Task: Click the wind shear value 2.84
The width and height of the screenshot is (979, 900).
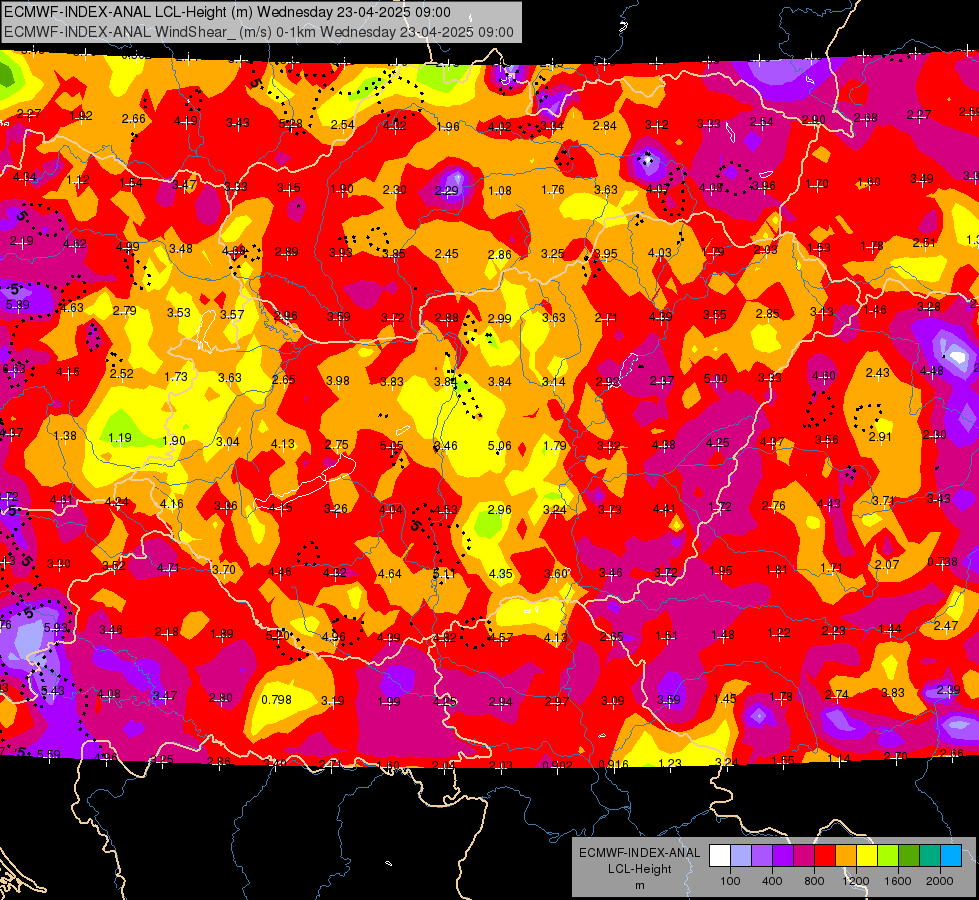Action: pyautogui.click(x=604, y=126)
